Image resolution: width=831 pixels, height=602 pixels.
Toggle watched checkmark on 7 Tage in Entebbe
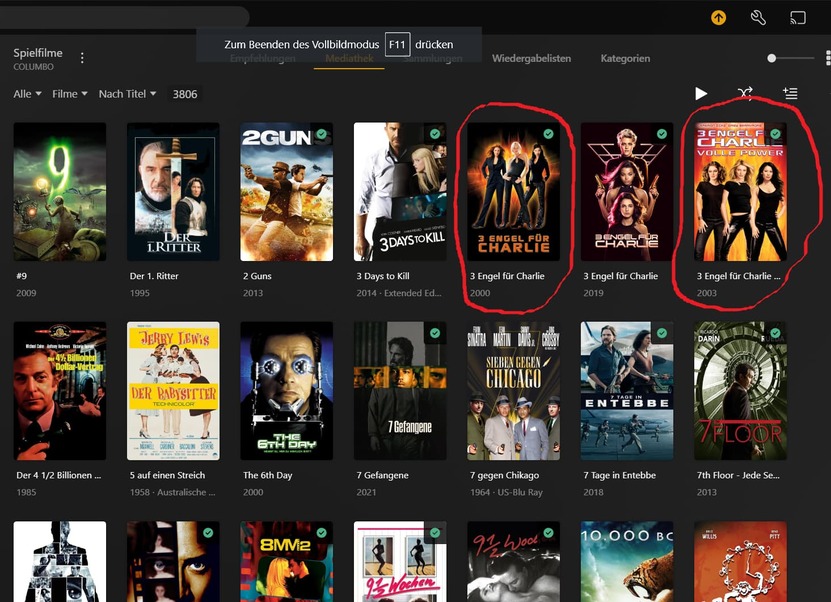pos(662,333)
